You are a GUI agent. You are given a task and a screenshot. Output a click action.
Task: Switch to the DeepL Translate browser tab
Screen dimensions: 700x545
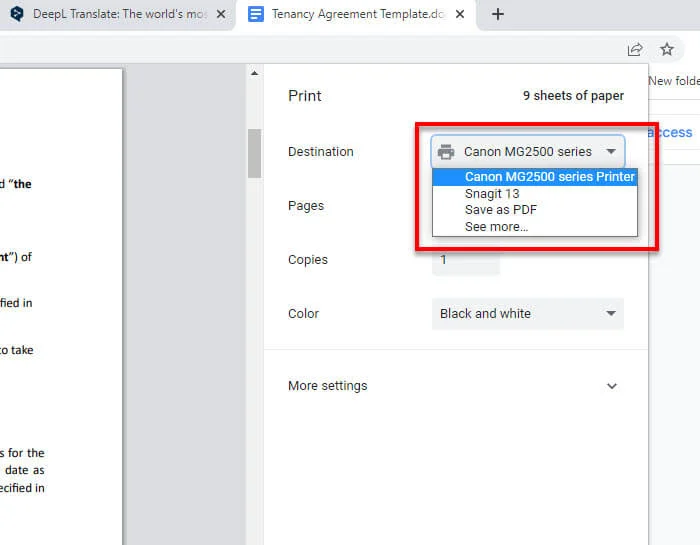117,14
